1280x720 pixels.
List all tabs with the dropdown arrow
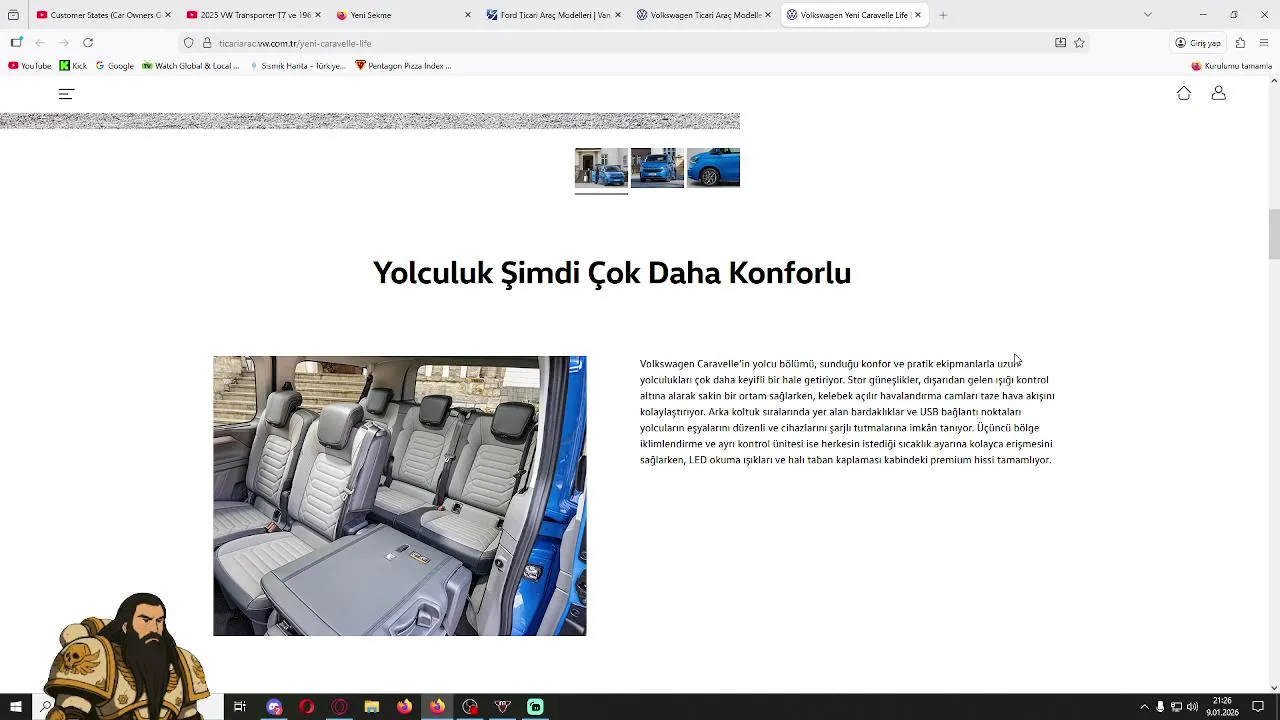[x=1147, y=15]
